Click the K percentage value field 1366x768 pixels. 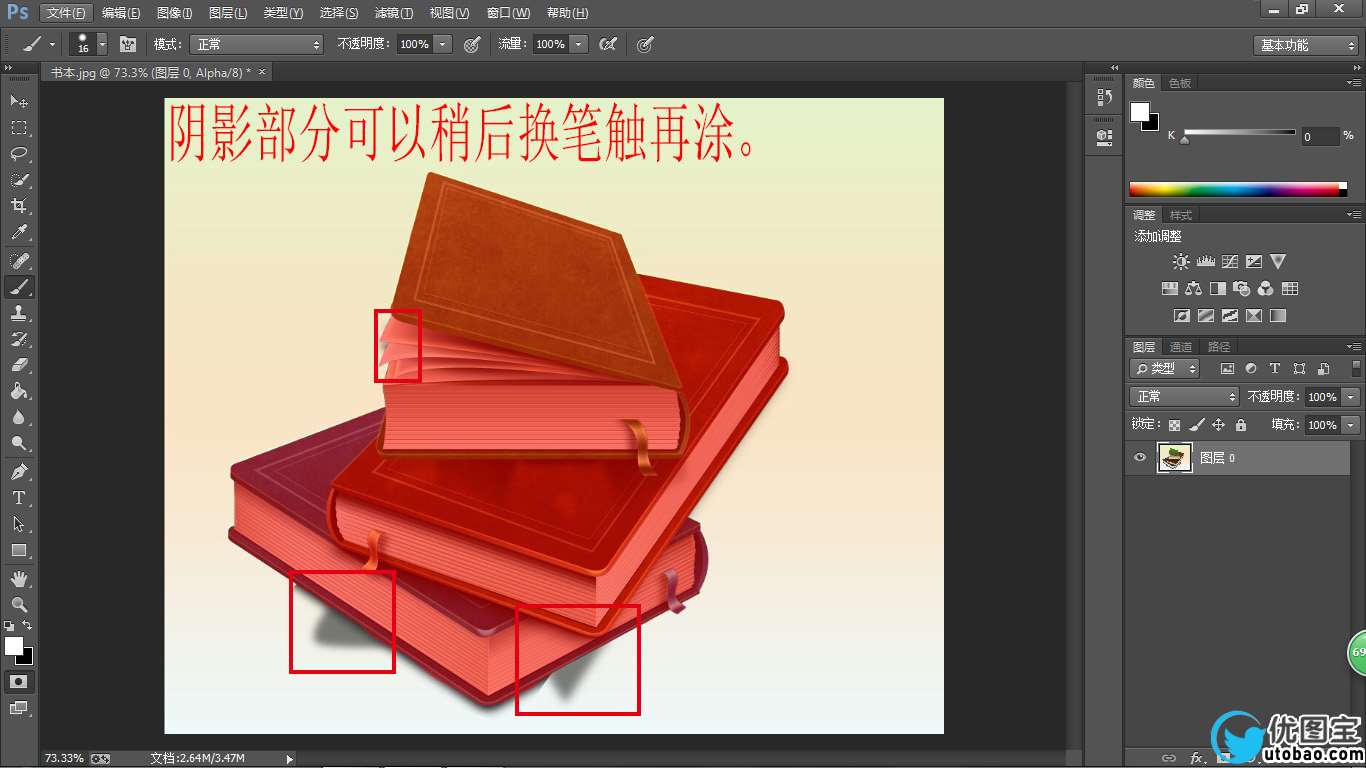coord(1320,137)
